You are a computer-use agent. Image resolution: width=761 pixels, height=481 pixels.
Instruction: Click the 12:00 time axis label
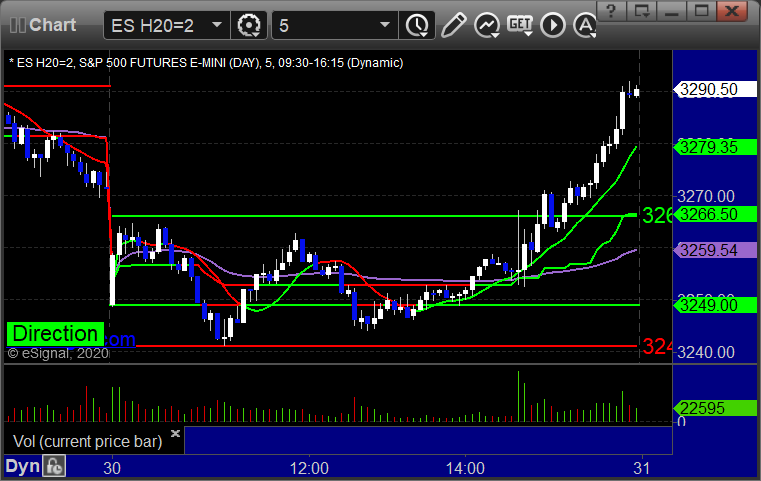pyautogui.click(x=309, y=467)
